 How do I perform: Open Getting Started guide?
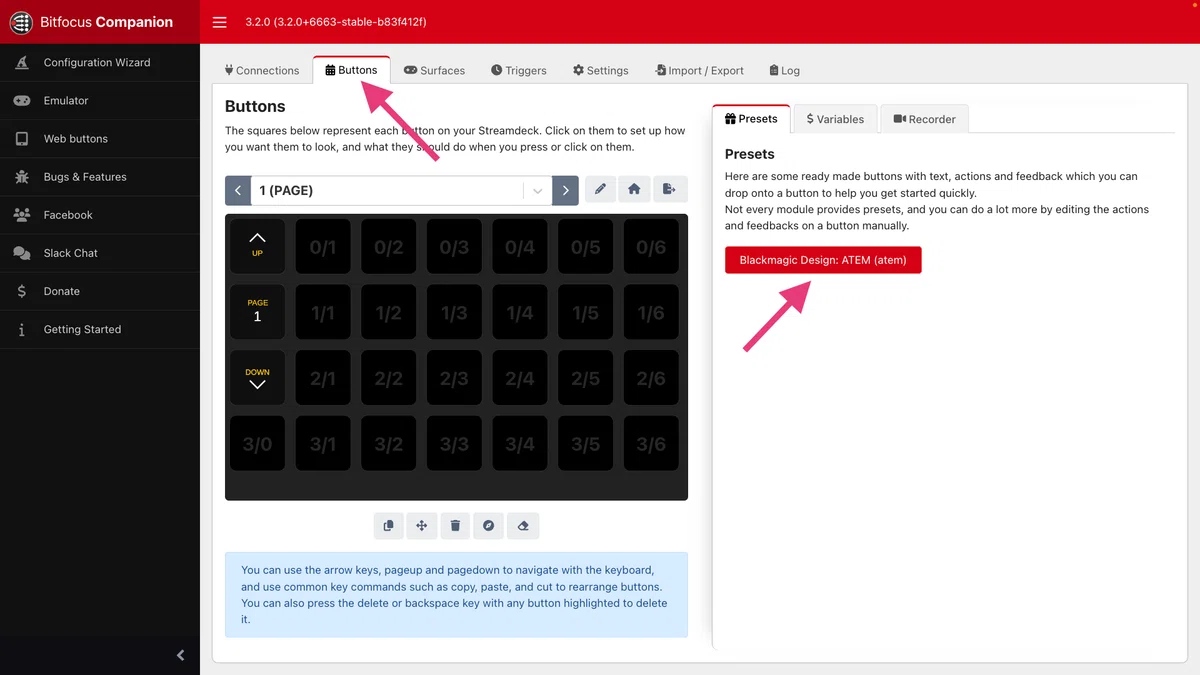coord(100,328)
